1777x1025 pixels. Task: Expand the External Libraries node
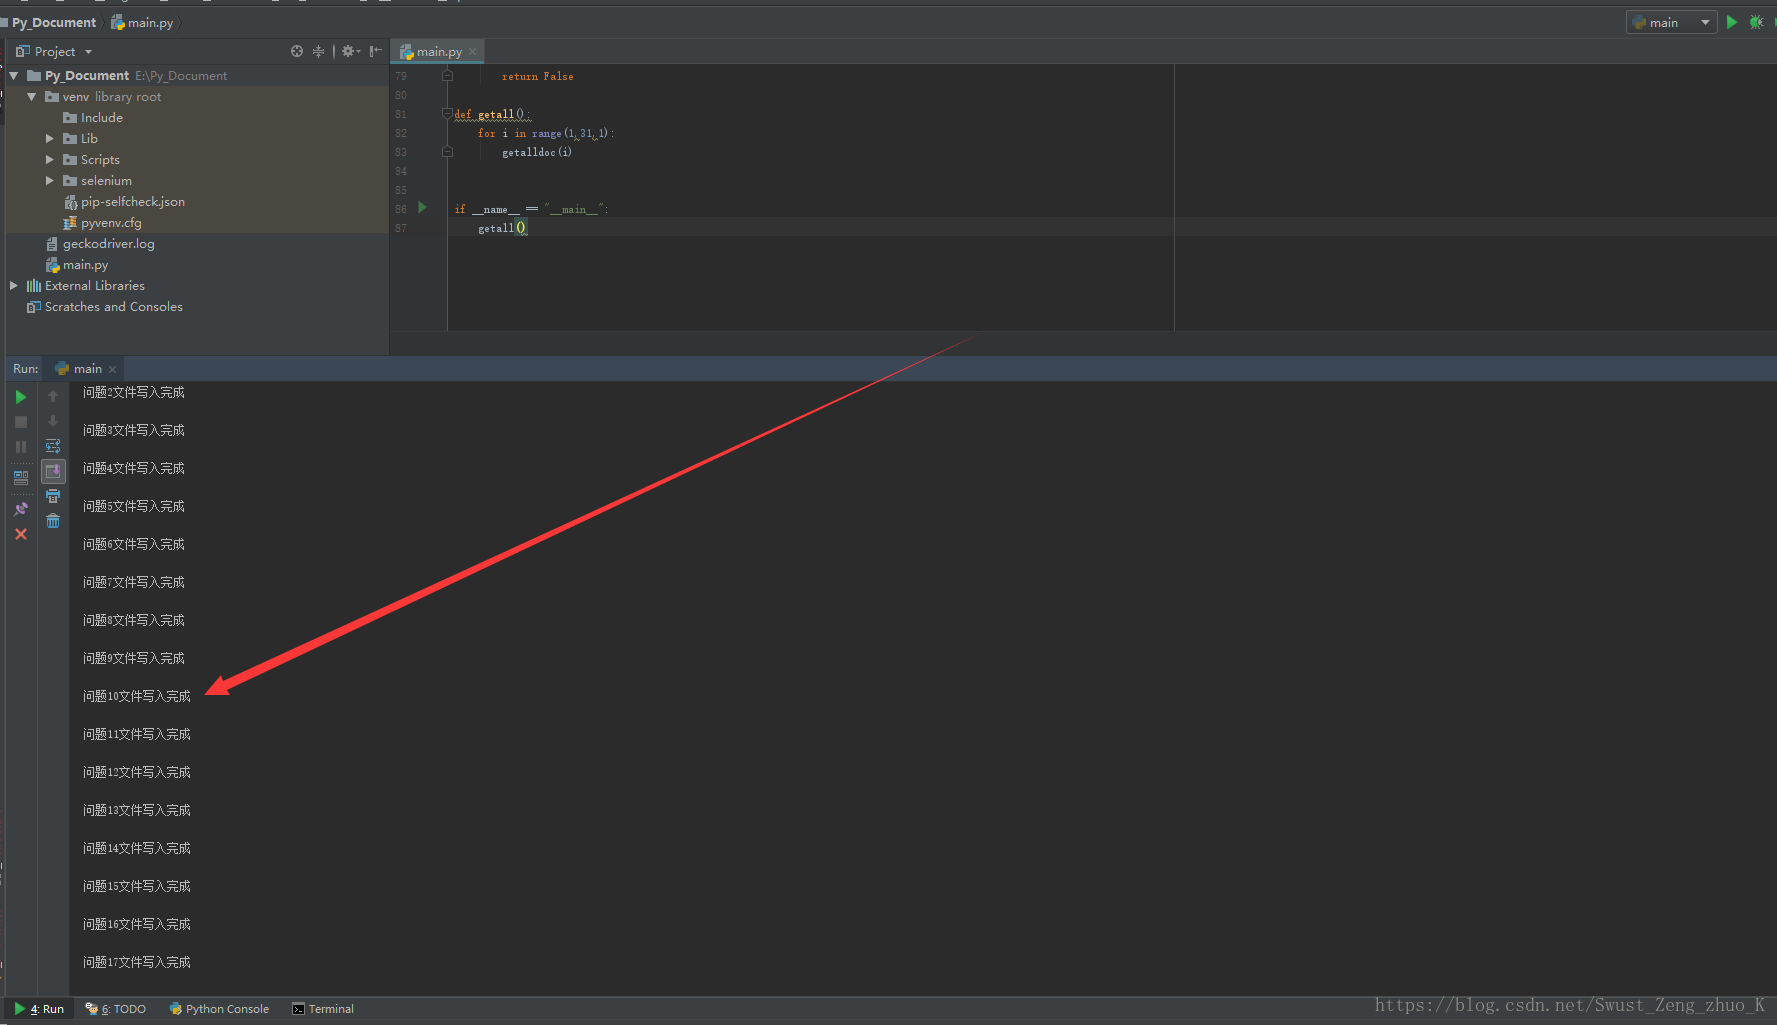pyautogui.click(x=14, y=286)
